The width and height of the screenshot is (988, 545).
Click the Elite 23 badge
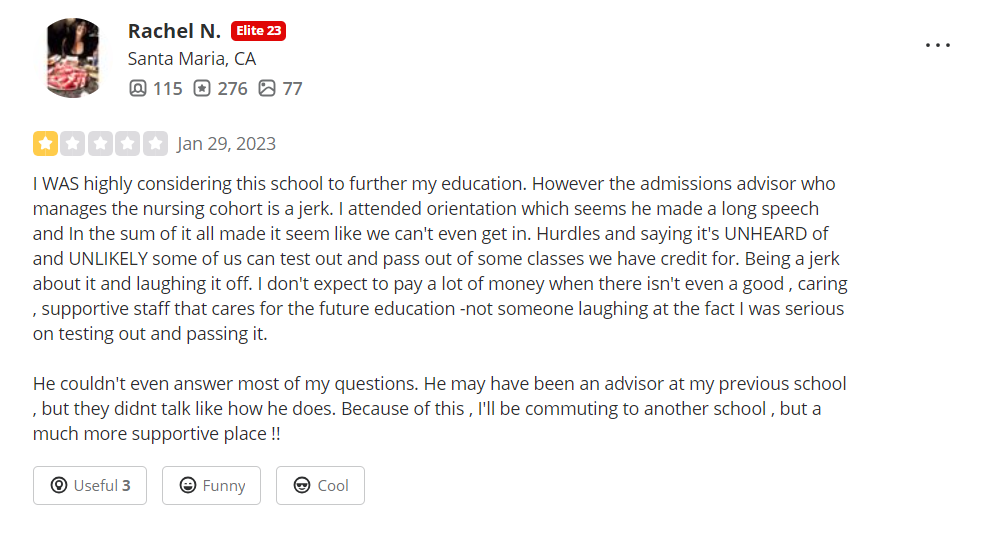point(258,31)
